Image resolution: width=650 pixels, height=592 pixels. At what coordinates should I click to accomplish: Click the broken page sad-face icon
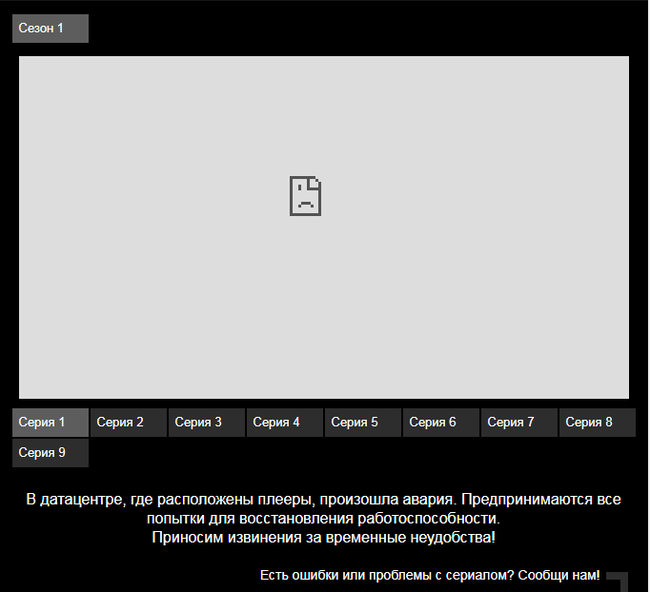click(305, 196)
